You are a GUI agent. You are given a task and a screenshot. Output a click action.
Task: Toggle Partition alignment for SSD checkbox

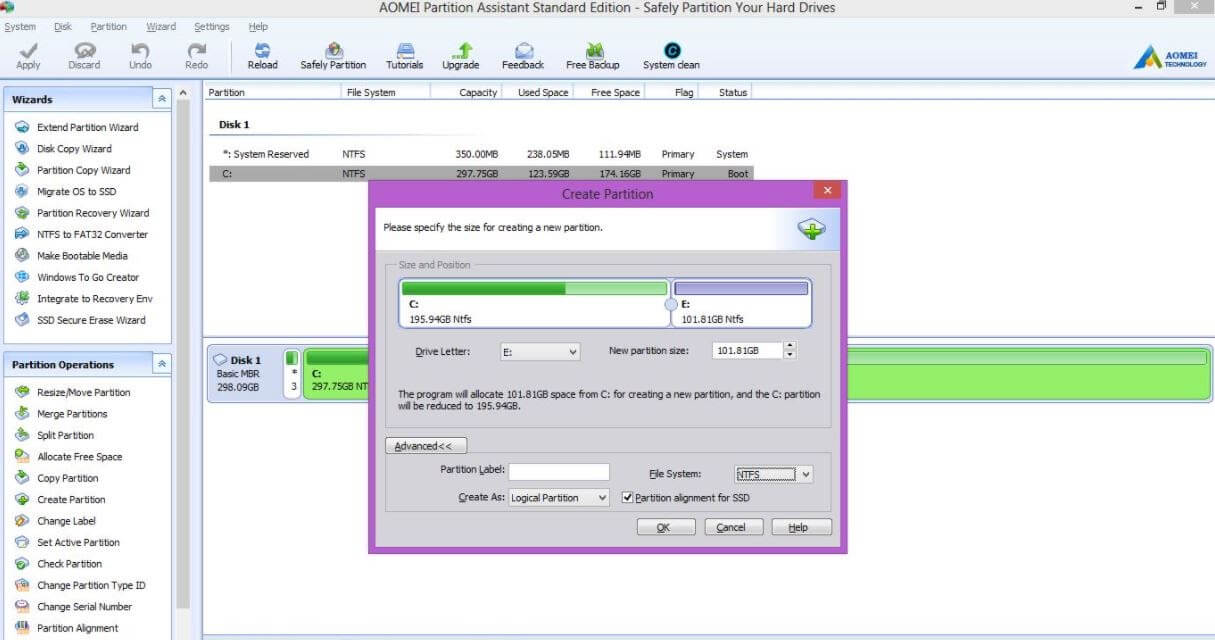click(x=628, y=497)
